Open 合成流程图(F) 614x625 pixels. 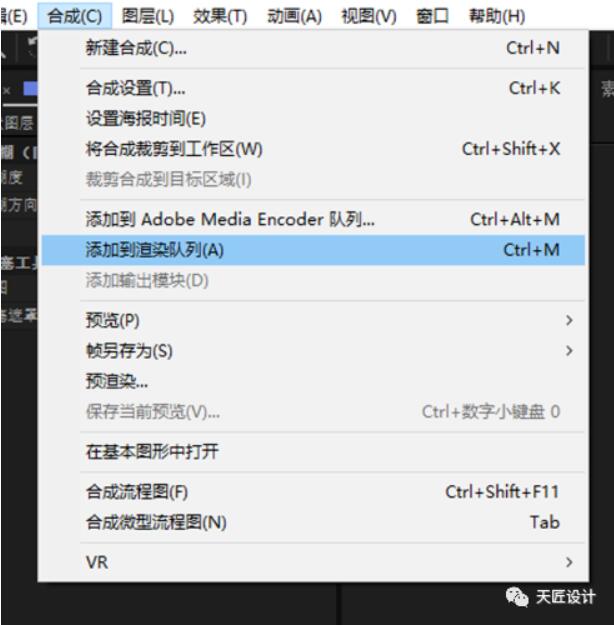pyautogui.click(x=313, y=492)
